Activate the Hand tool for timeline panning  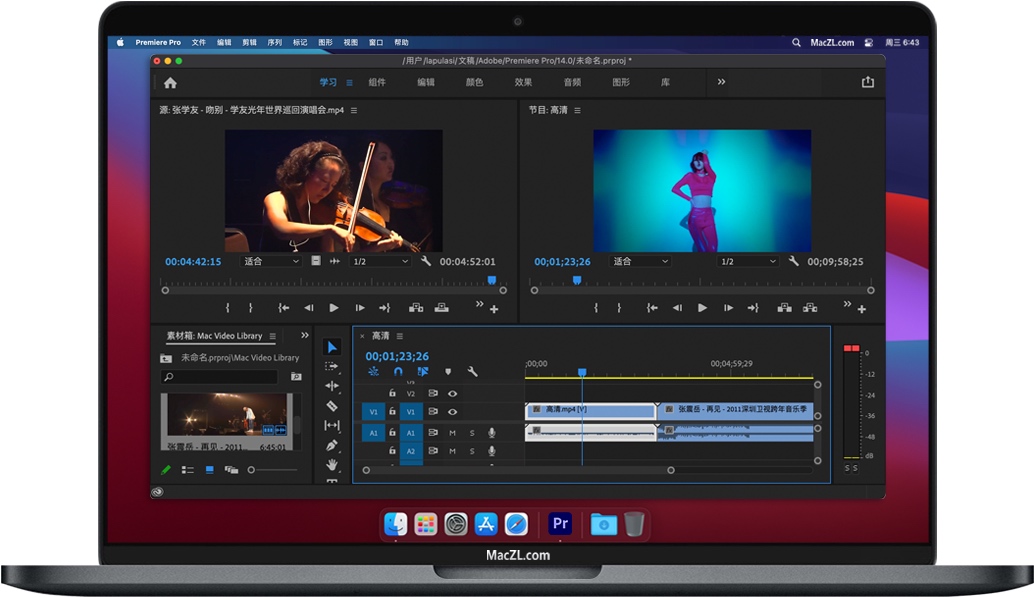[x=332, y=463]
